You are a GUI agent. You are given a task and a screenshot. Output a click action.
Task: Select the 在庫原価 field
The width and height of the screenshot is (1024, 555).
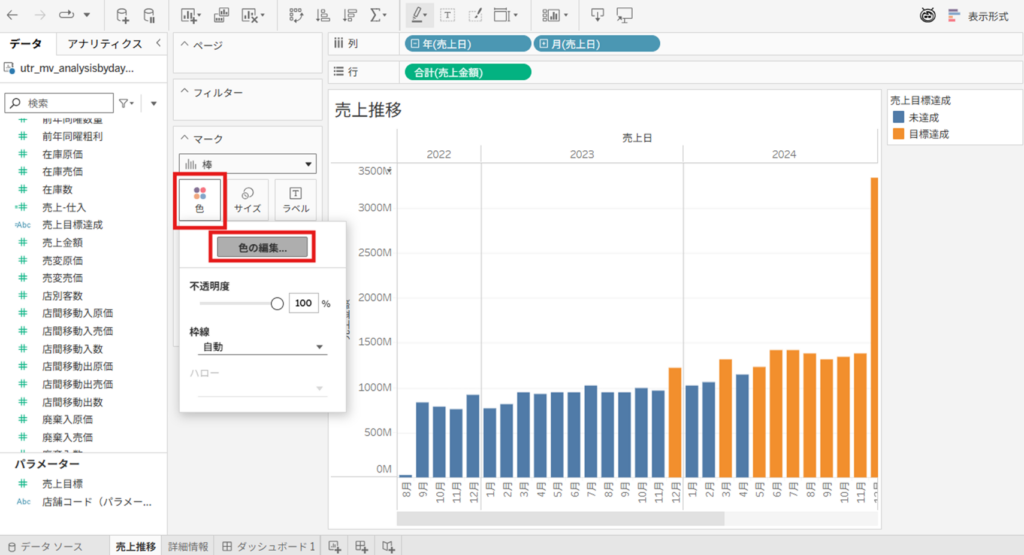[x=62, y=154]
